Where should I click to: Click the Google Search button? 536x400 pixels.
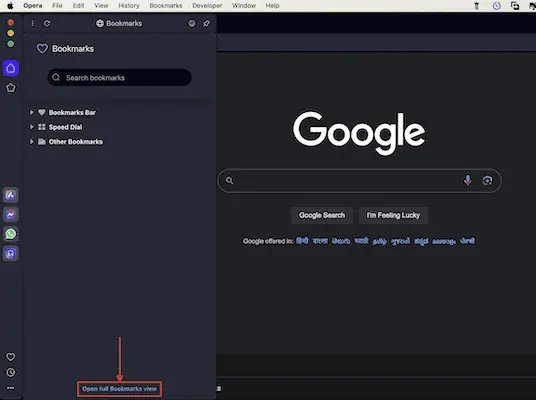click(x=322, y=215)
